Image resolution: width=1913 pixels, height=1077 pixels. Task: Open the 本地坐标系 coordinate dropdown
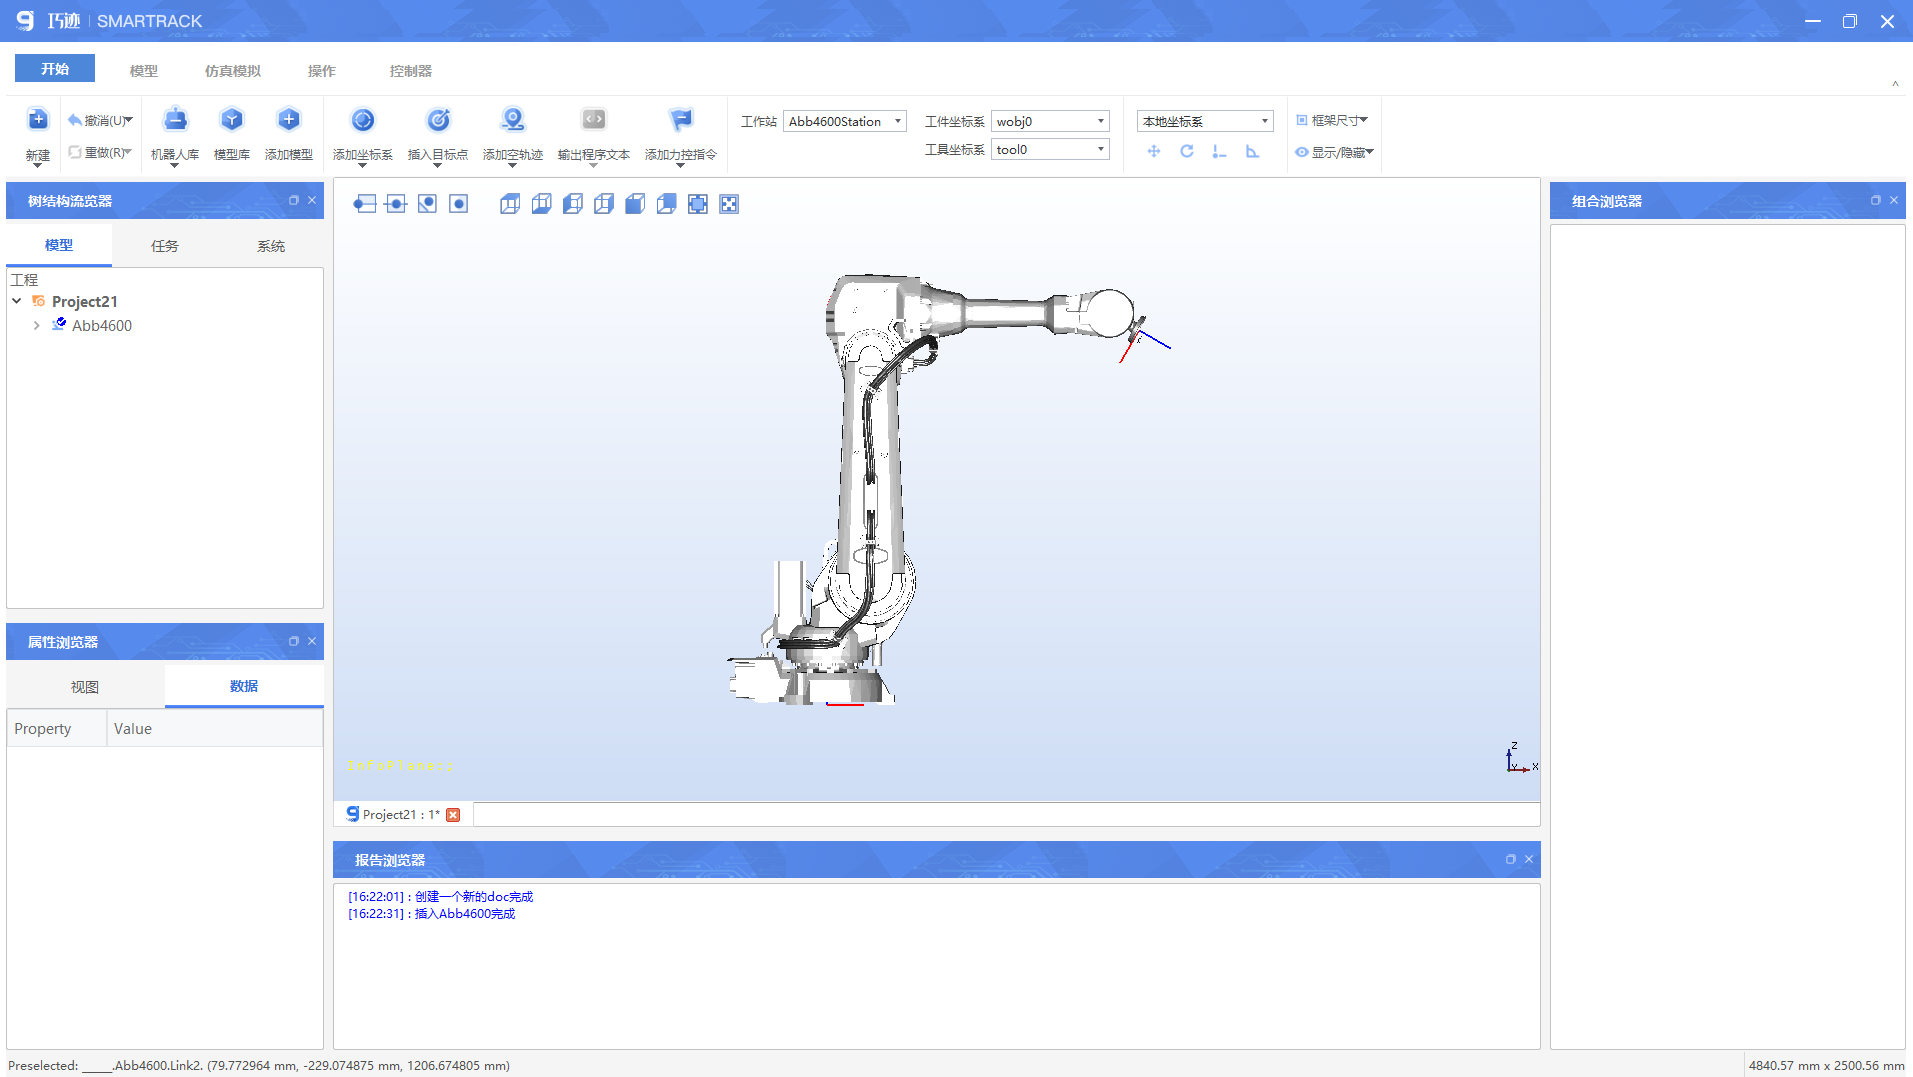pos(1205,121)
